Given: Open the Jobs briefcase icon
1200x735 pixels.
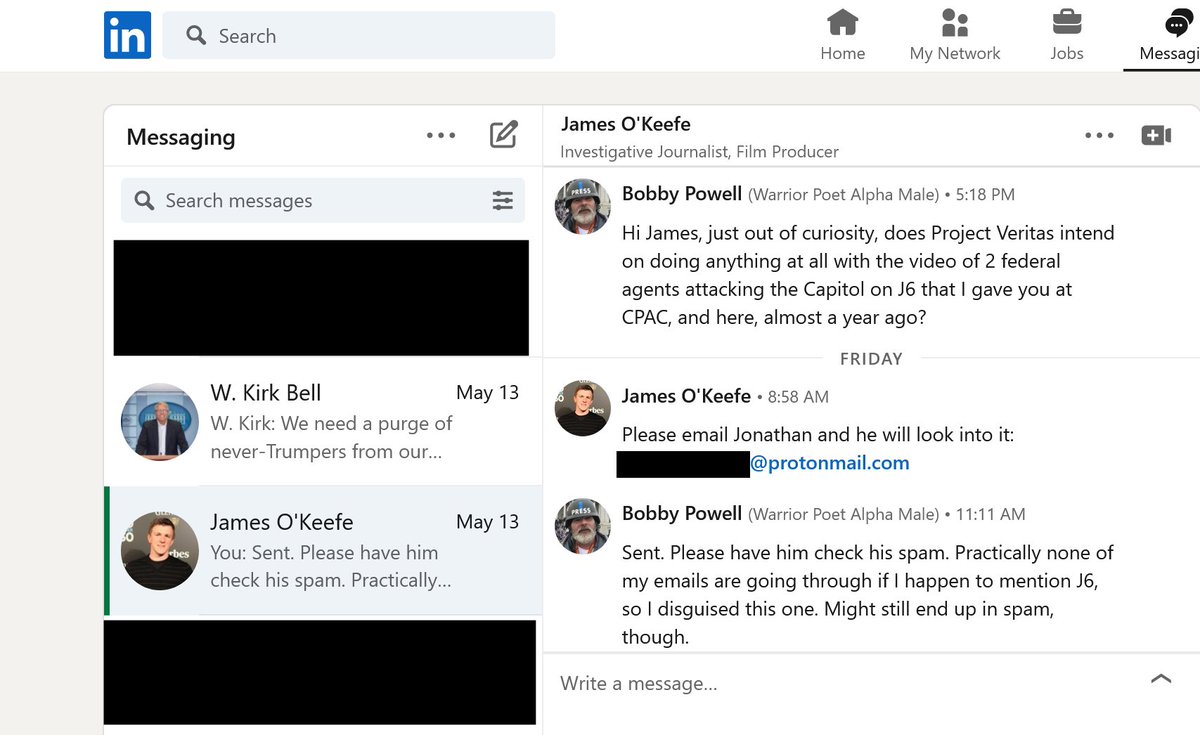Looking at the screenshot, I should coord(1066,23).
